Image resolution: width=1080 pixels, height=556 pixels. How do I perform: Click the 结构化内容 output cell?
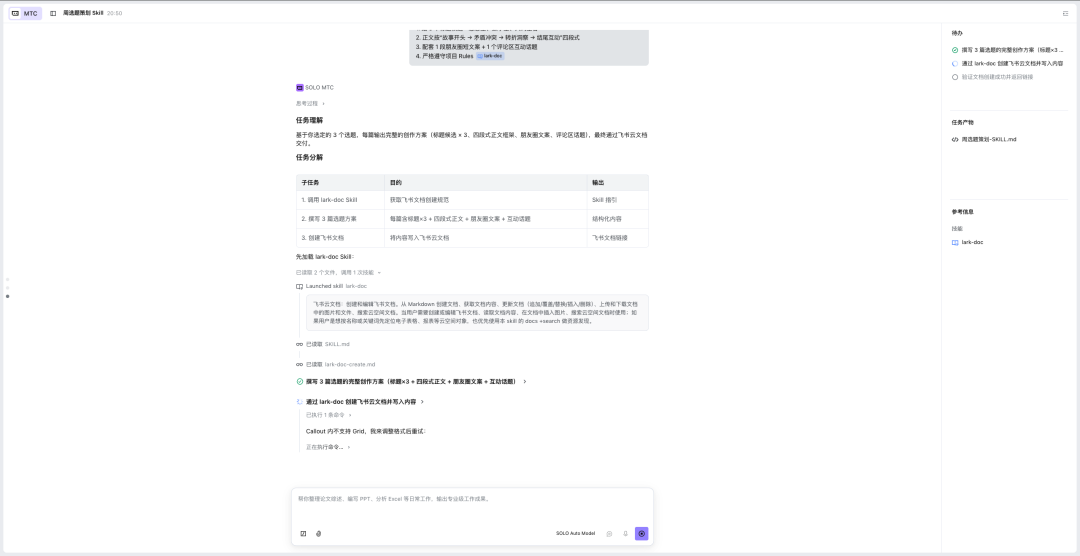coord(617,218)
